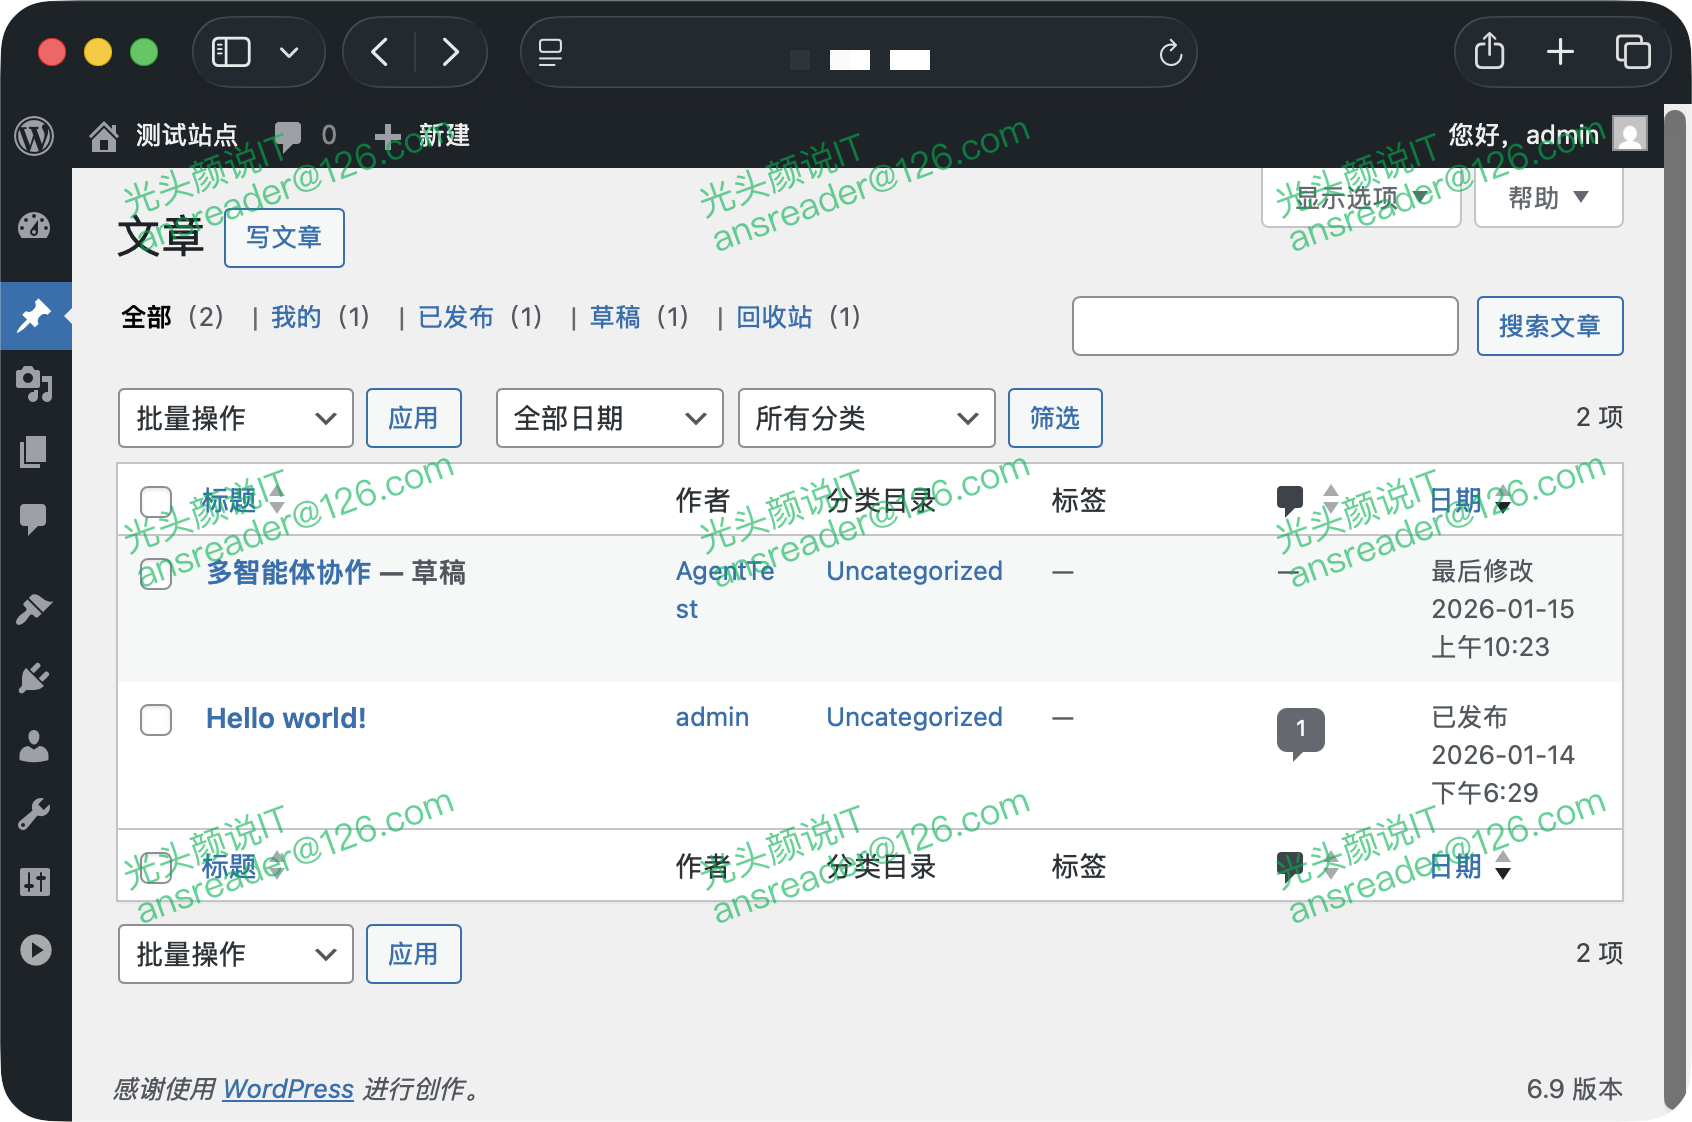Click the WordPress logo in the admin bar
This screenshot has width=1692, height=1122.
[33, 135]
